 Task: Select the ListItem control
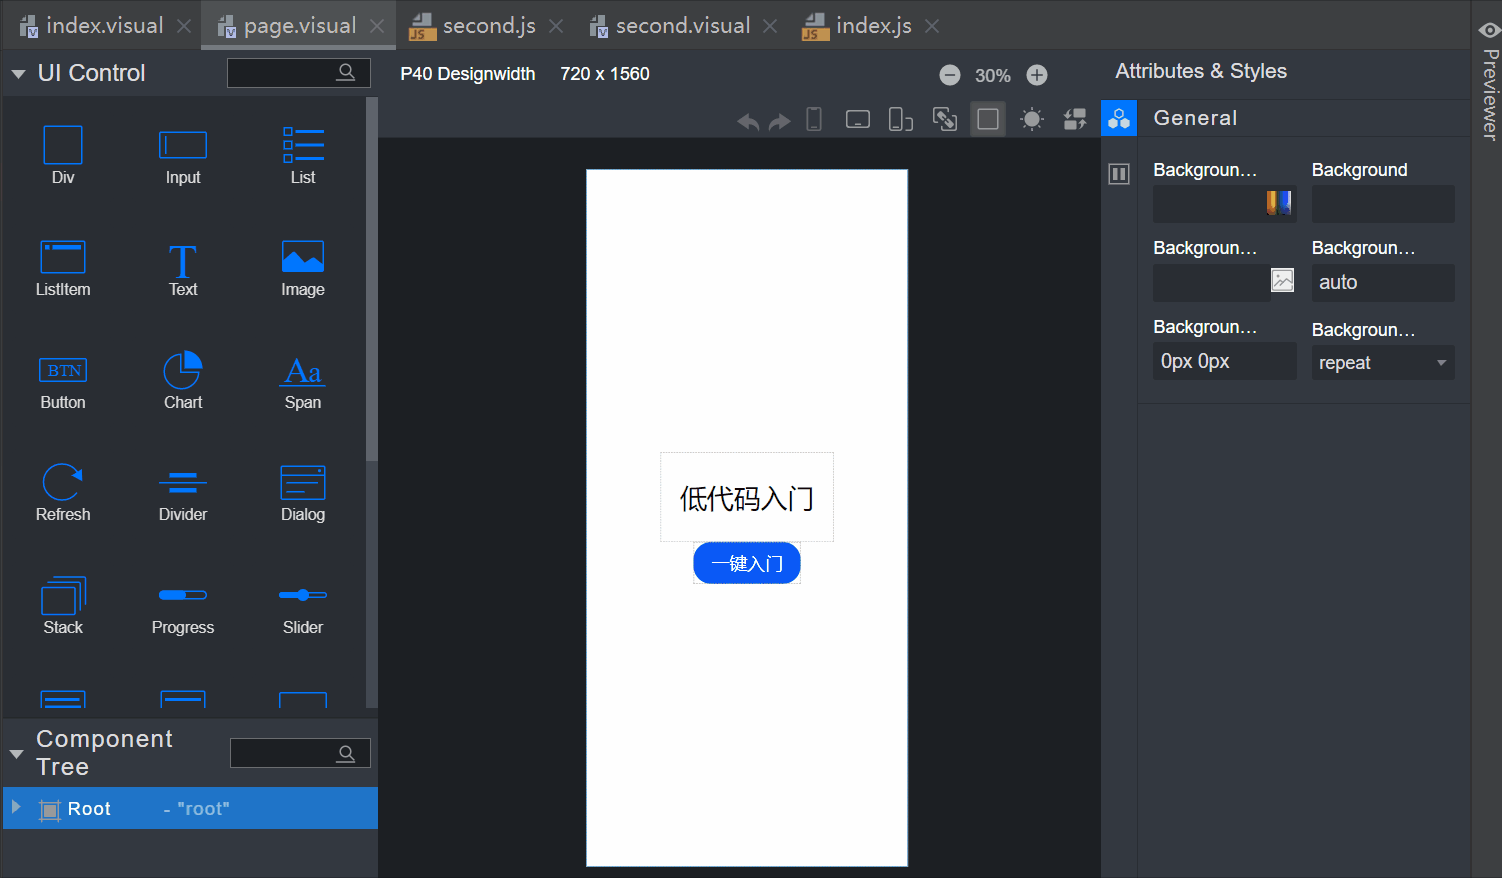(63, 268)
